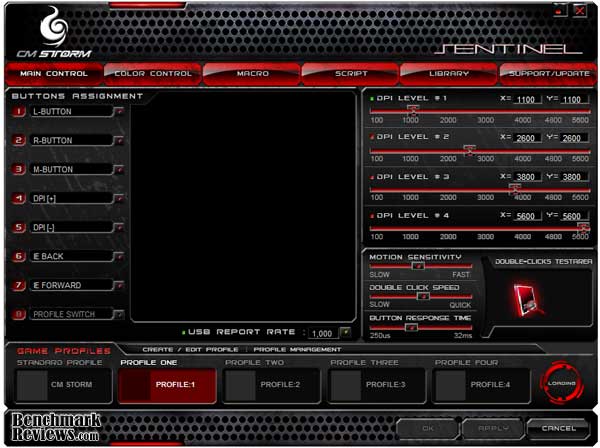
Task: Select the PROFILE:1 game profile
Action: click(x=168, y=385)
